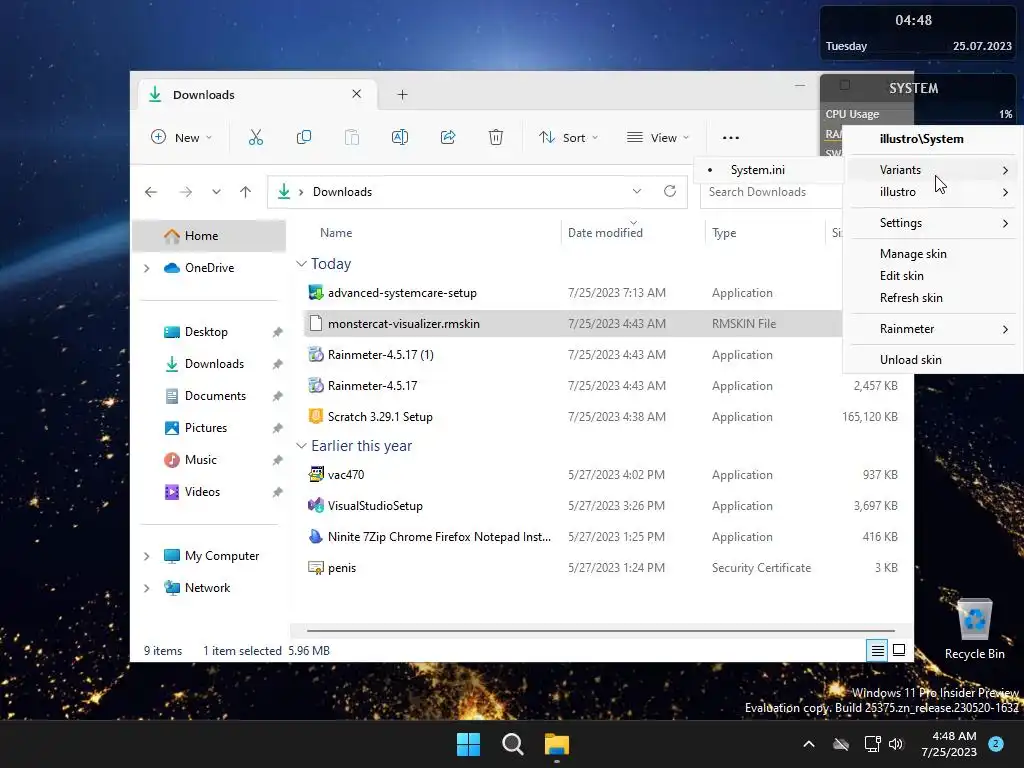Open the Settings submenu in skin menu

click(933, 223)
